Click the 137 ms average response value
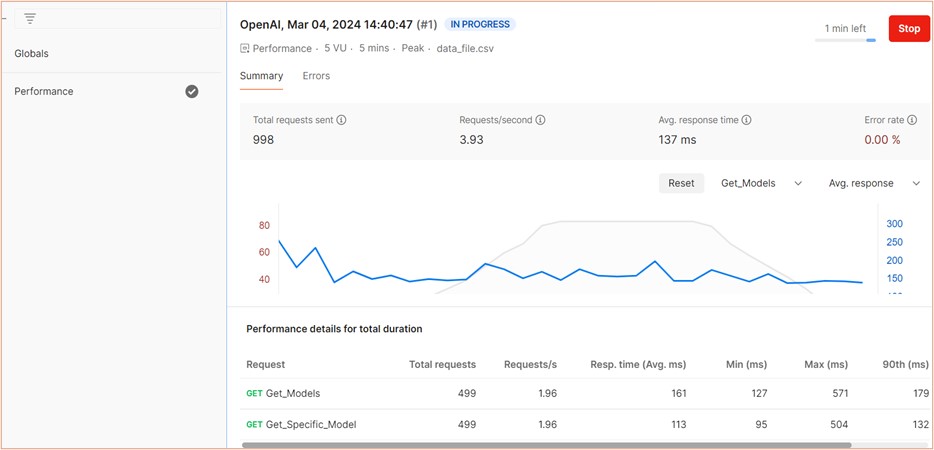This screenshot has width=934, height=450. (677, 140)
